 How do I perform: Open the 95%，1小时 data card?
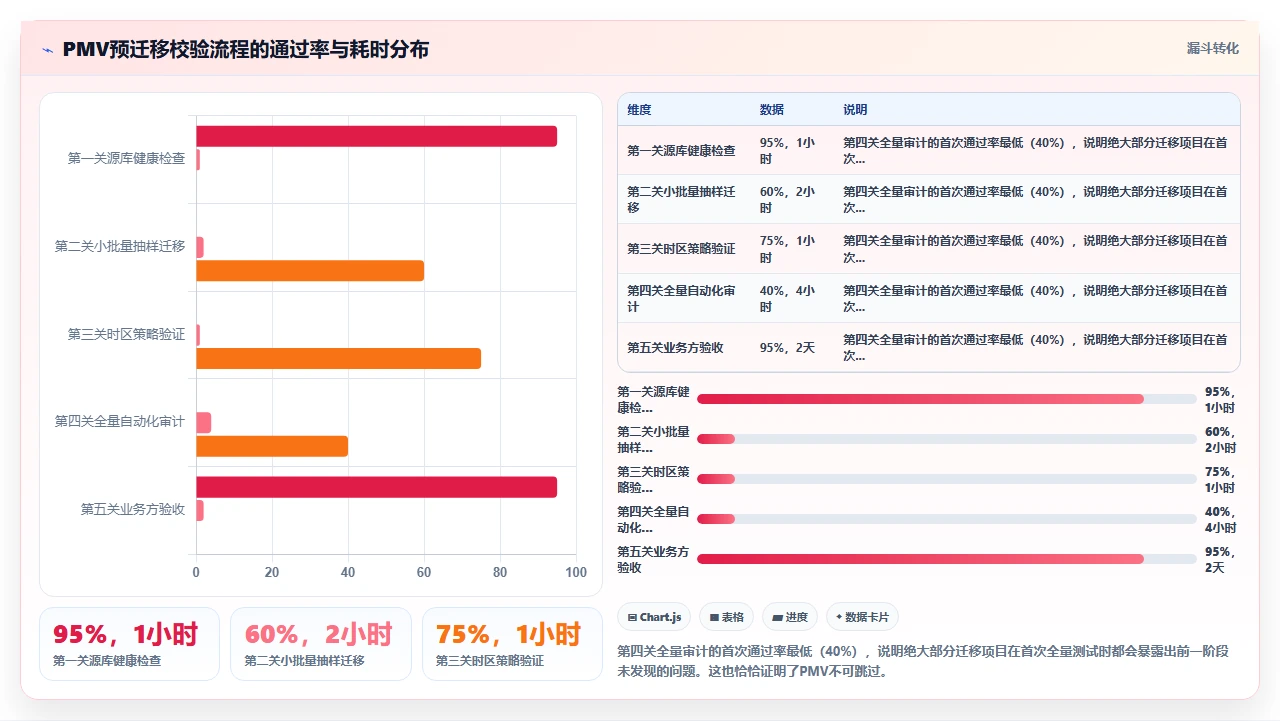click(x=129, y=644)
